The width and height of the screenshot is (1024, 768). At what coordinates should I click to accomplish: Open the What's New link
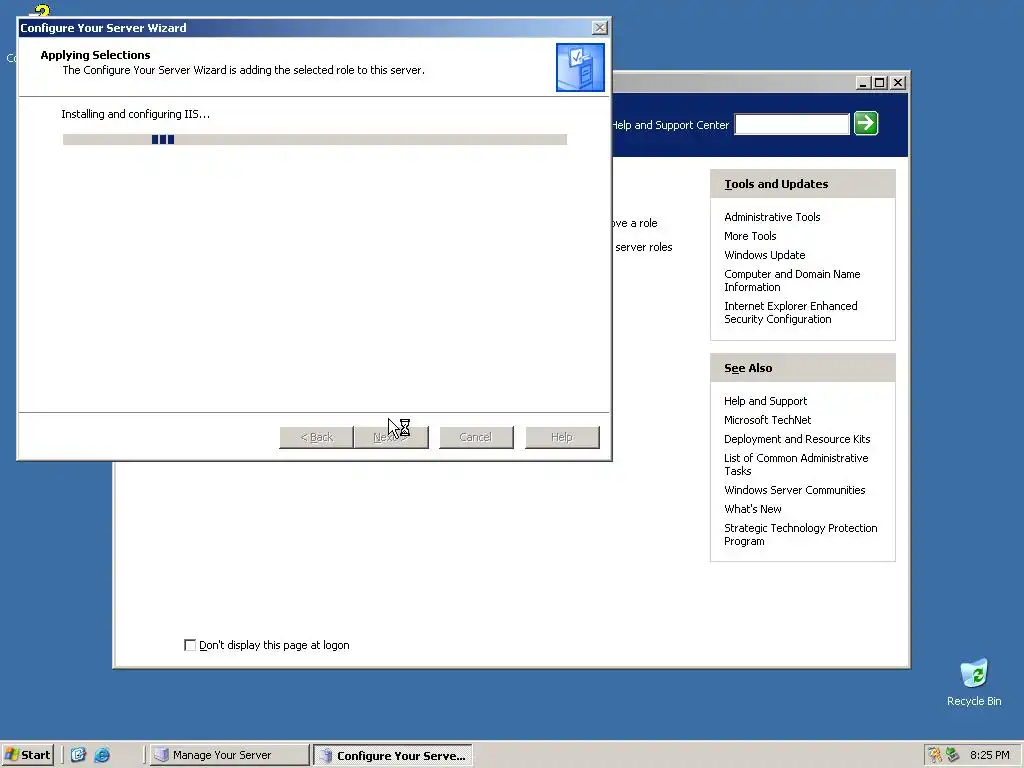pos(752,509)
